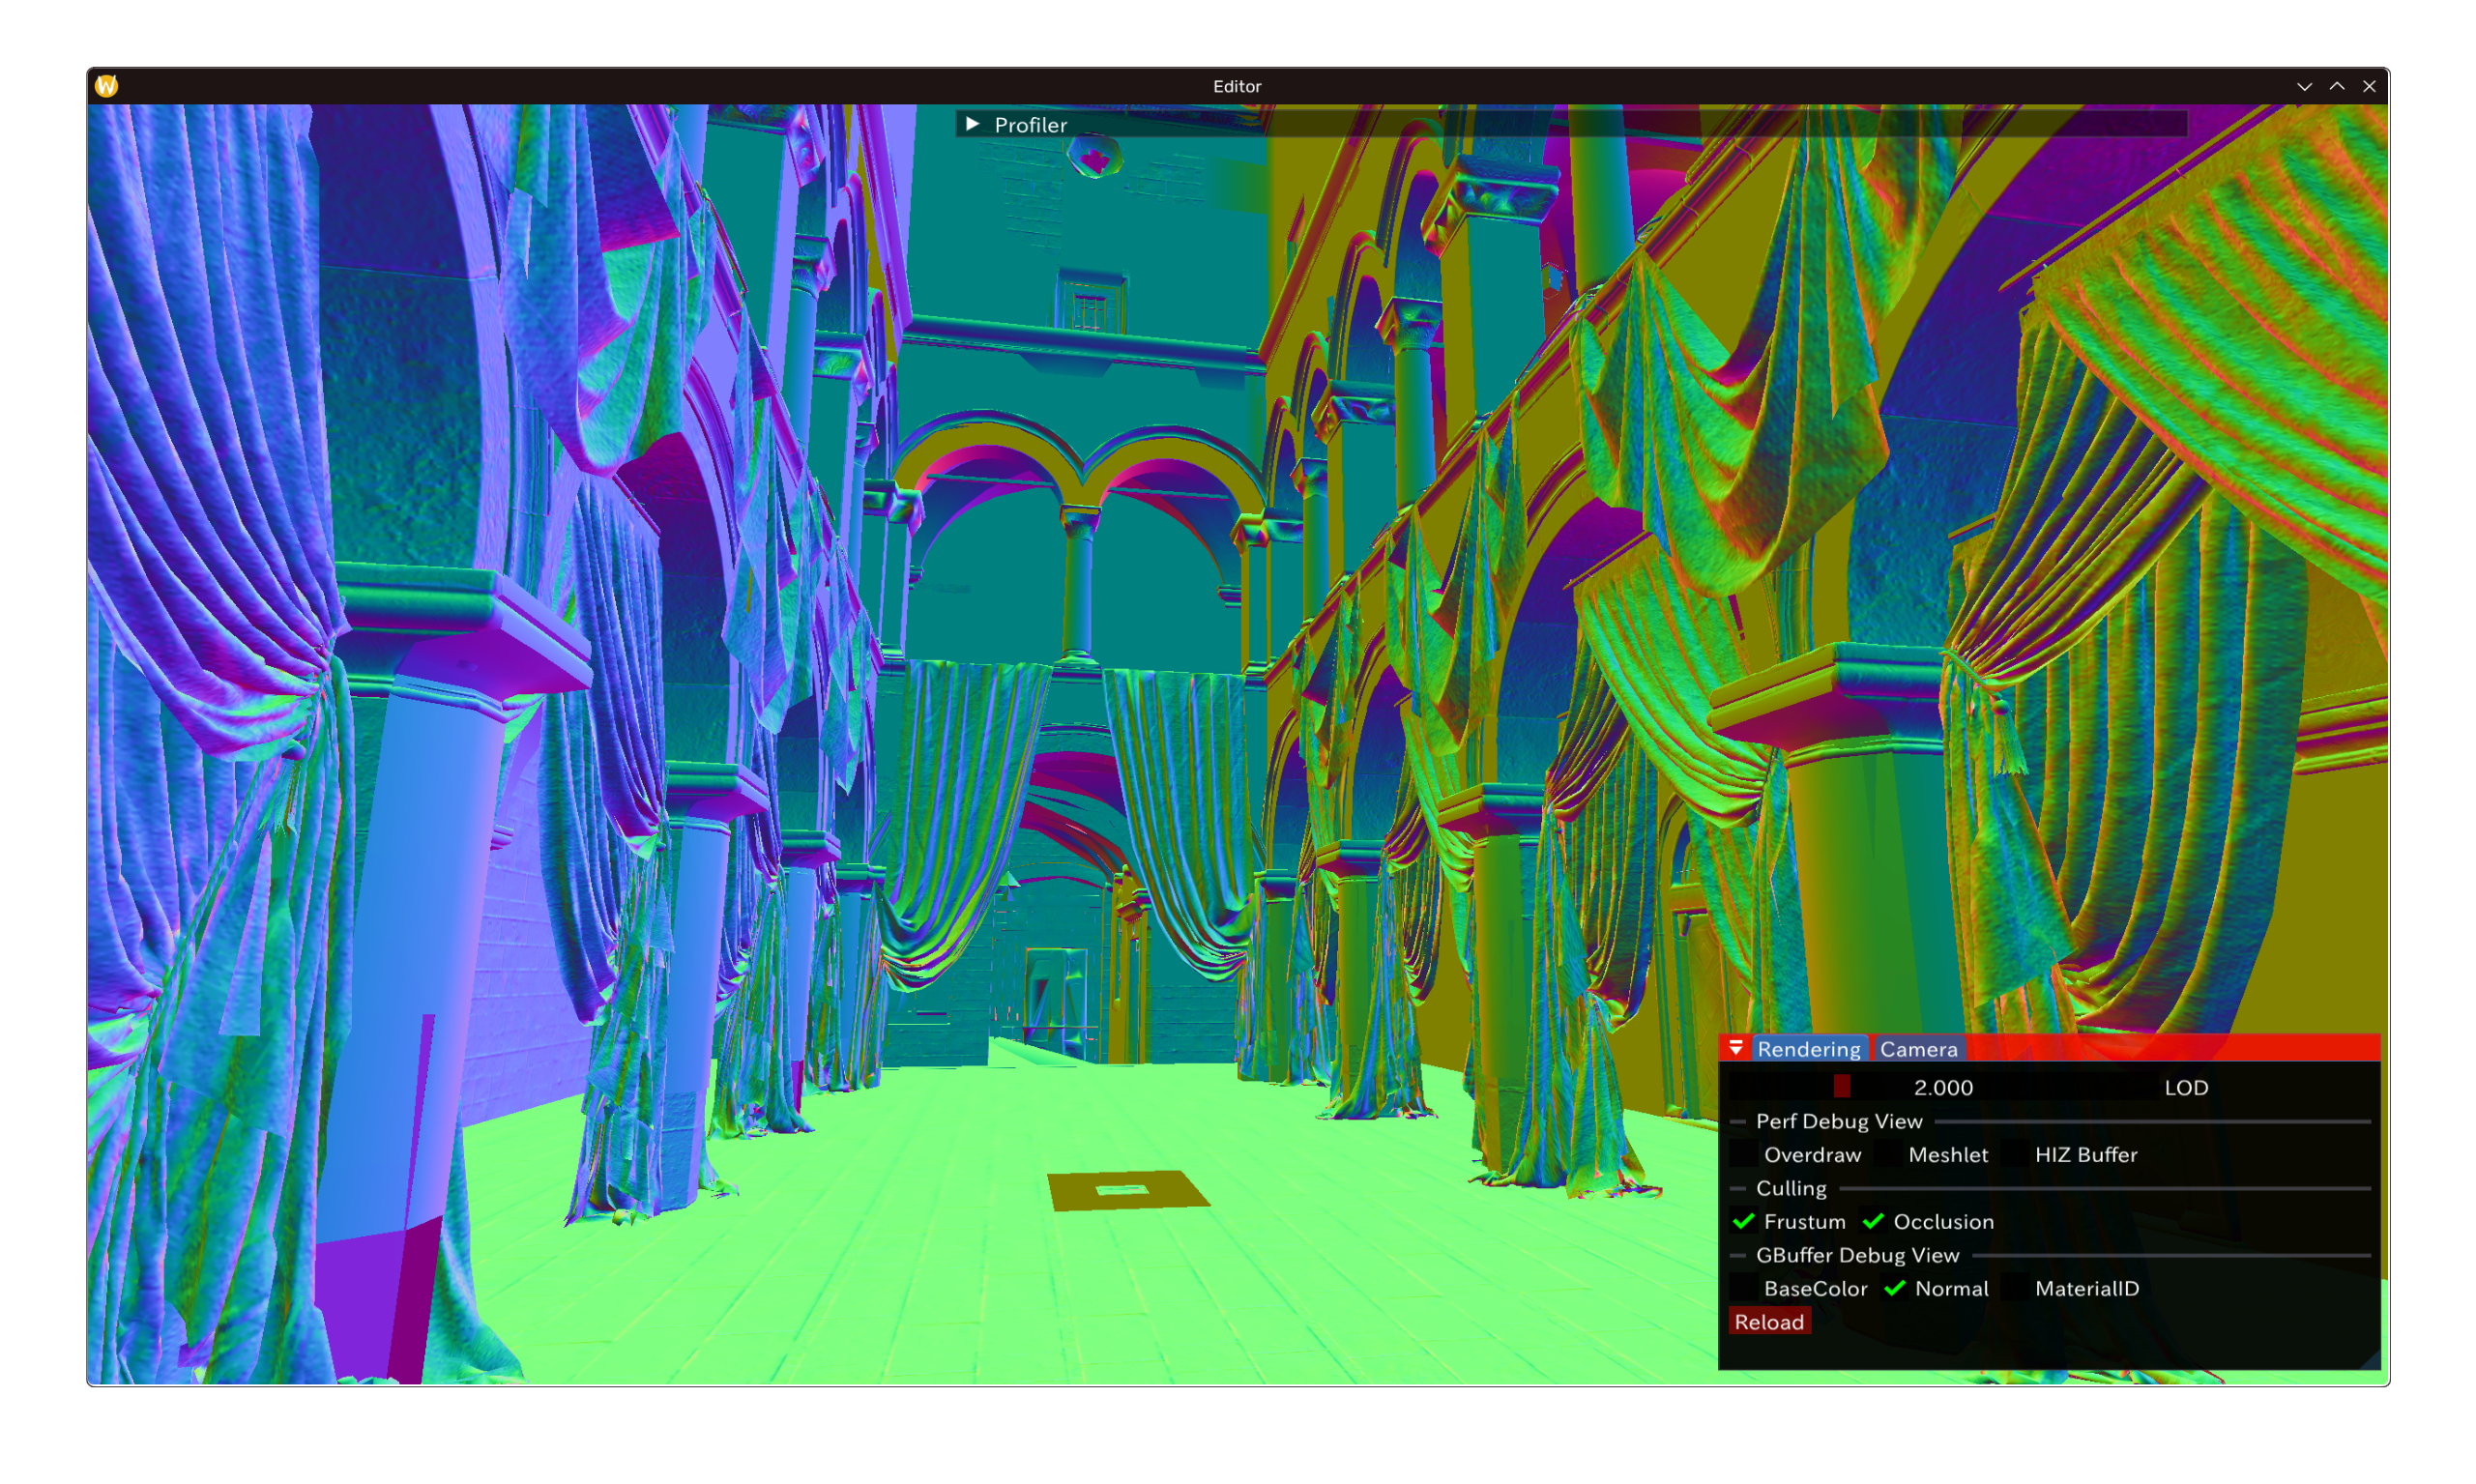Select the Rendering tab
This screenshot has height=1484, width=2476.
(x=1808, y=1049)
